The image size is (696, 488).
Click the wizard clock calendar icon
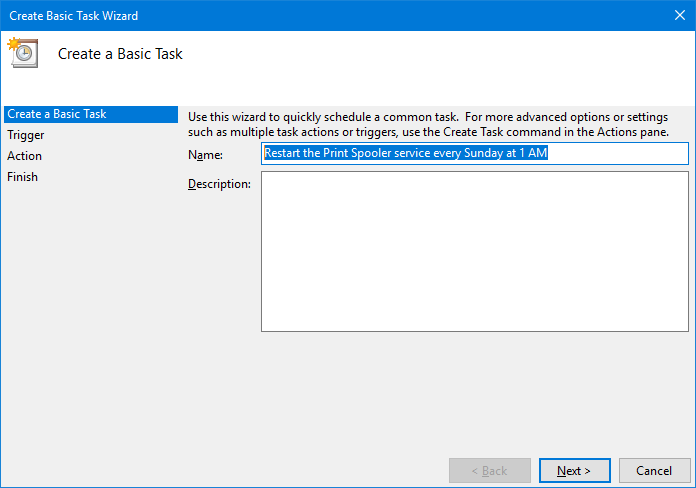[x=23, y=52]
